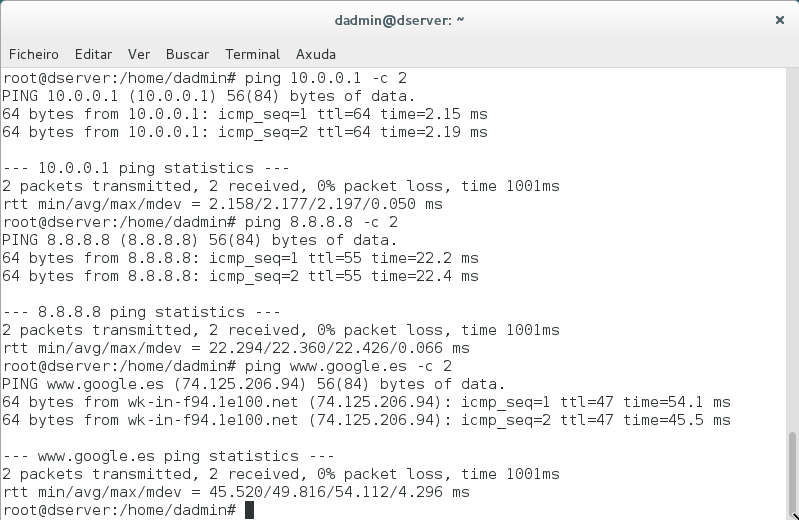799x520 pixels.
Task: Click the '--- www.google.es ping statistics ---' line
Action: click(x=168, y=456)
